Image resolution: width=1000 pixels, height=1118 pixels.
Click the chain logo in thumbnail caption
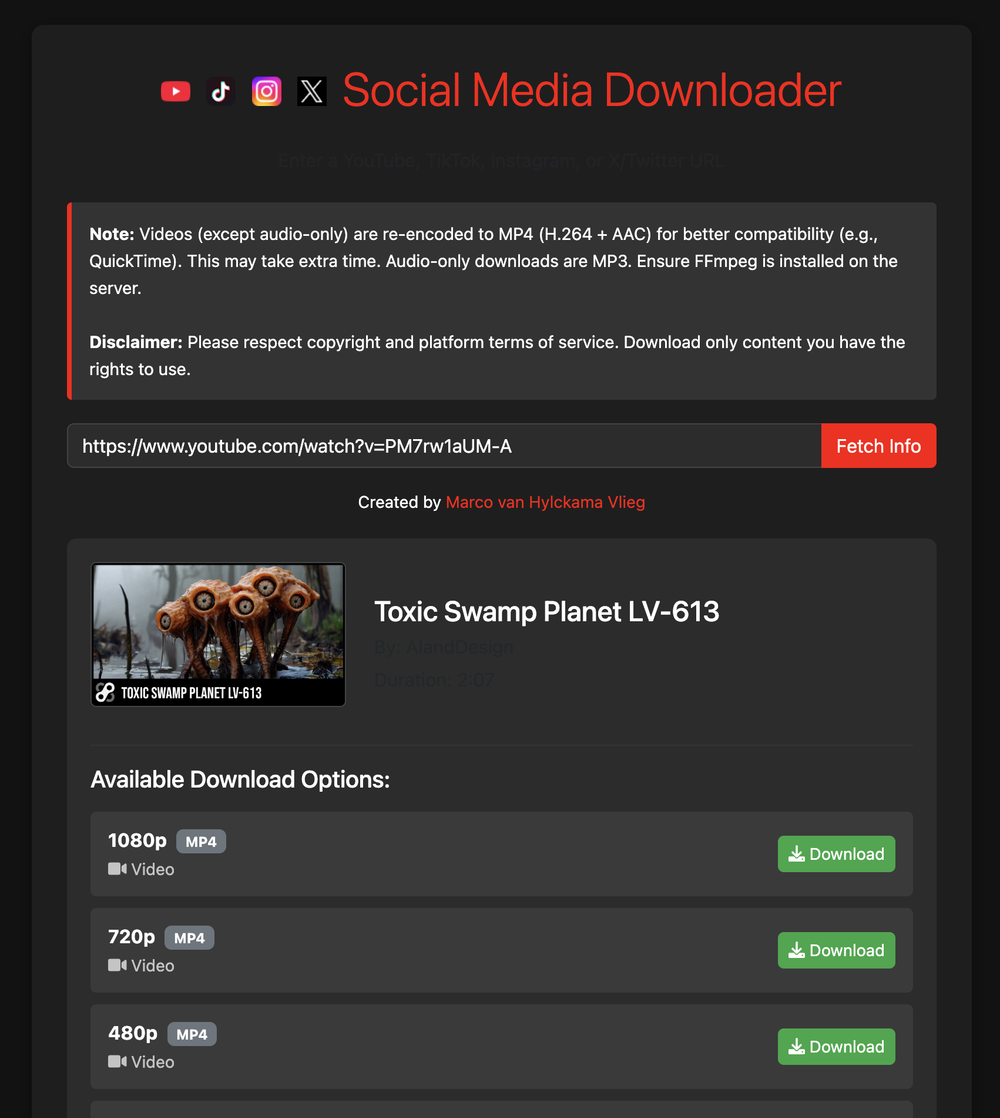click(105, 692)
